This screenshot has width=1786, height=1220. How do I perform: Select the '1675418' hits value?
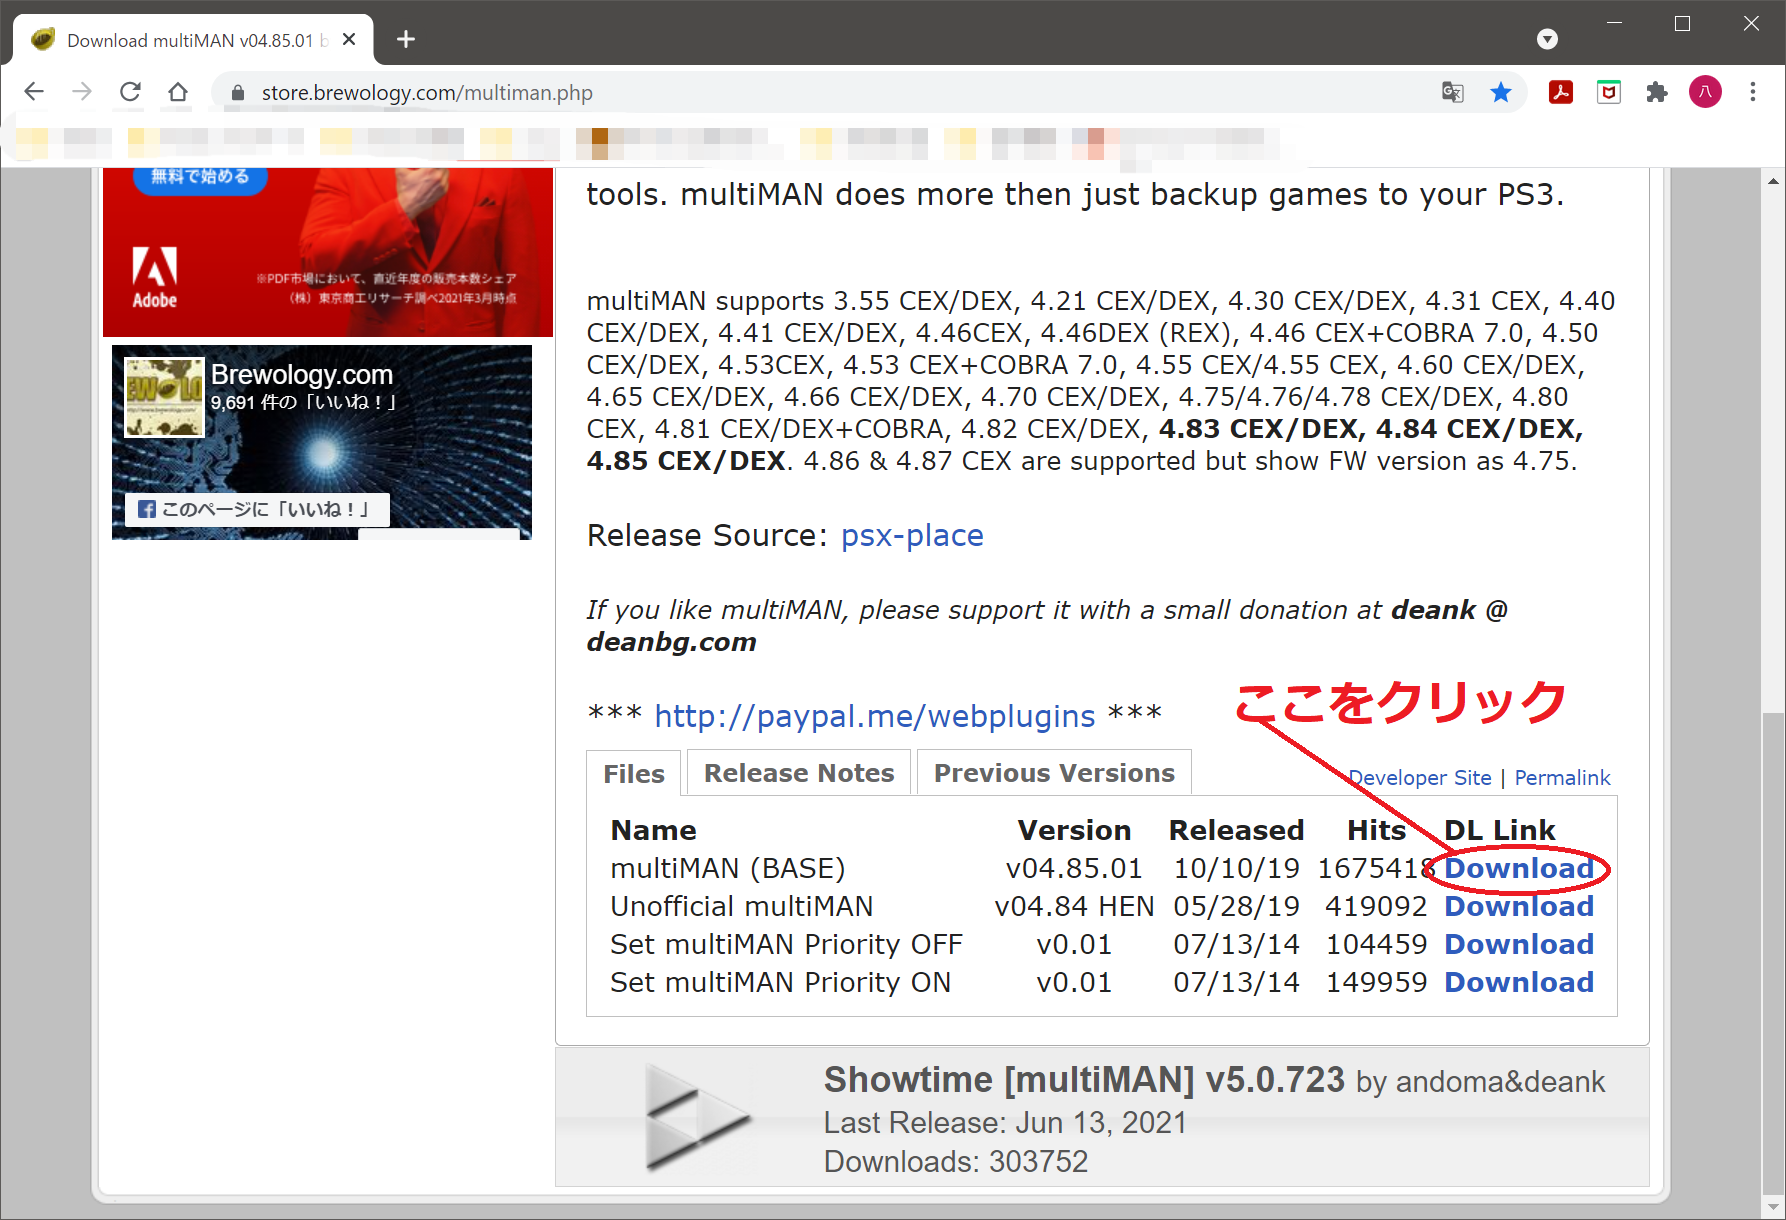tap(1376, 868)
